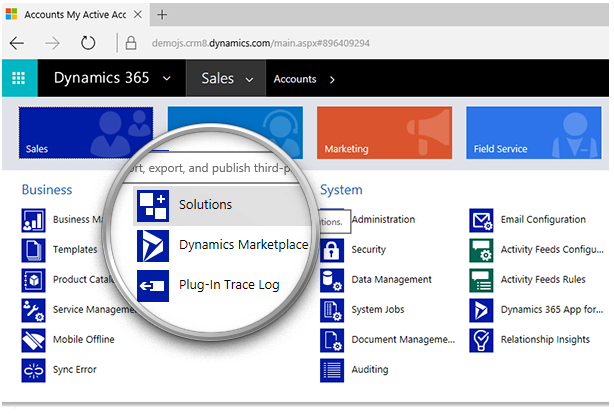614x414 pixels.
Task: Open the Plug-In Trace Log link
Action: click(229, 285)
